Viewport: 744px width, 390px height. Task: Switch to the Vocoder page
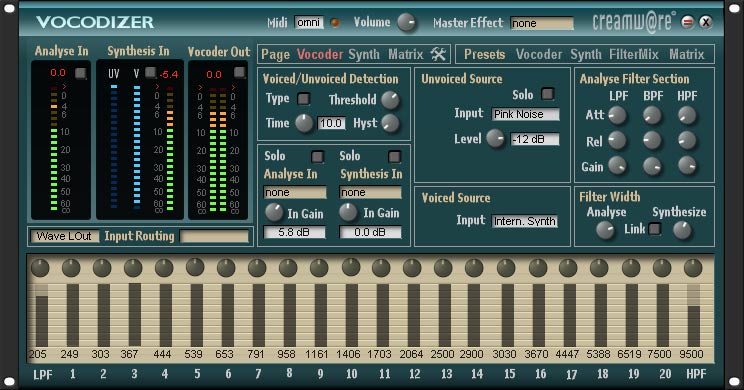320,55
